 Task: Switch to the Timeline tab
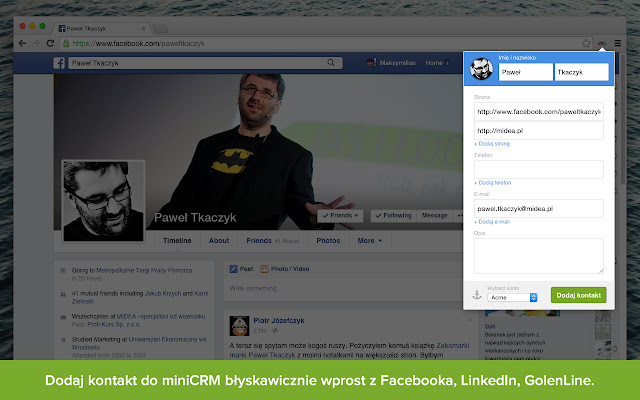177,241
